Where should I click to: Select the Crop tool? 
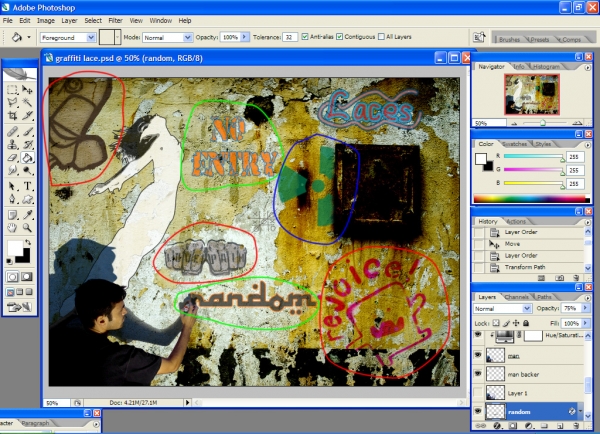(x=12, y=115)
